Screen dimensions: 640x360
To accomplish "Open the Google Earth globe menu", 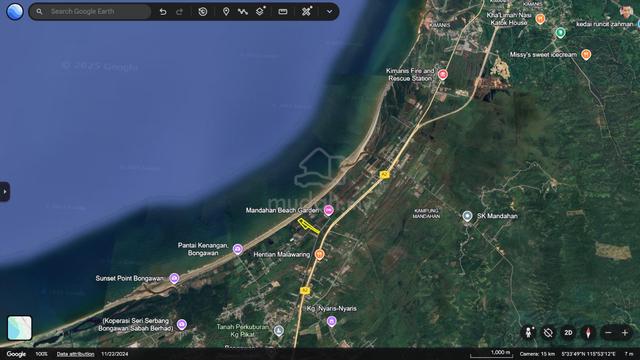I will (15, 11).
